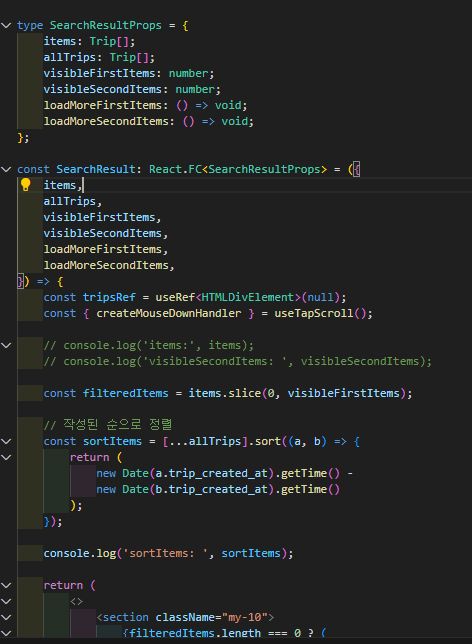Collapse the filteredItems.length conditional expression
The width and height of the screenshot is (472, 644).
pyautogui.click(x=6, y=633)
